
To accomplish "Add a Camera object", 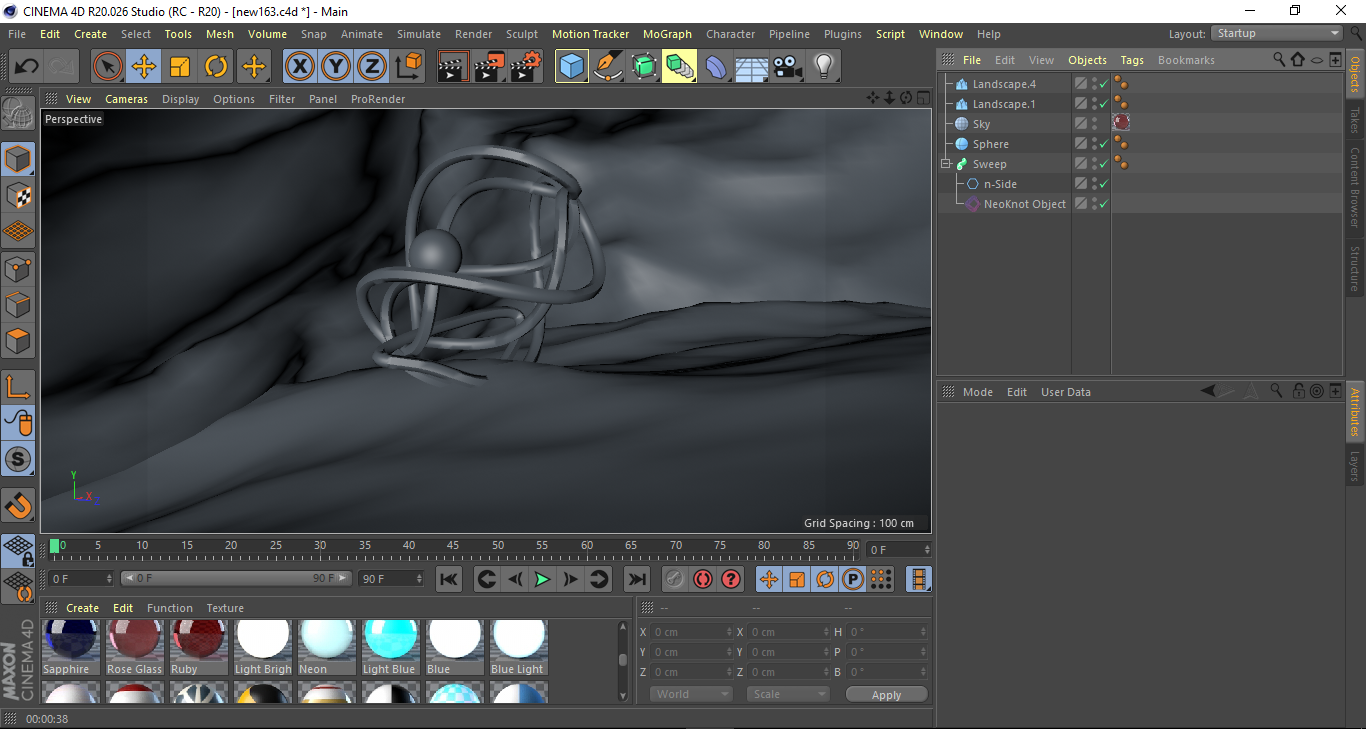I will [x=787, y=67].
